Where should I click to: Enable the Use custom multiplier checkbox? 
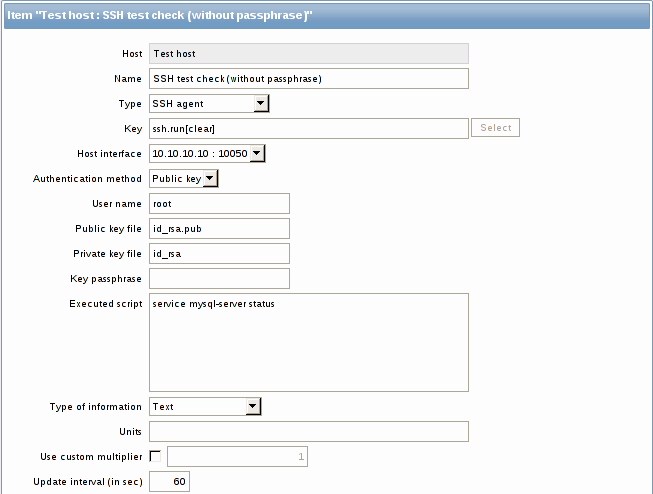pyautogui.click(x=155, y=456)
